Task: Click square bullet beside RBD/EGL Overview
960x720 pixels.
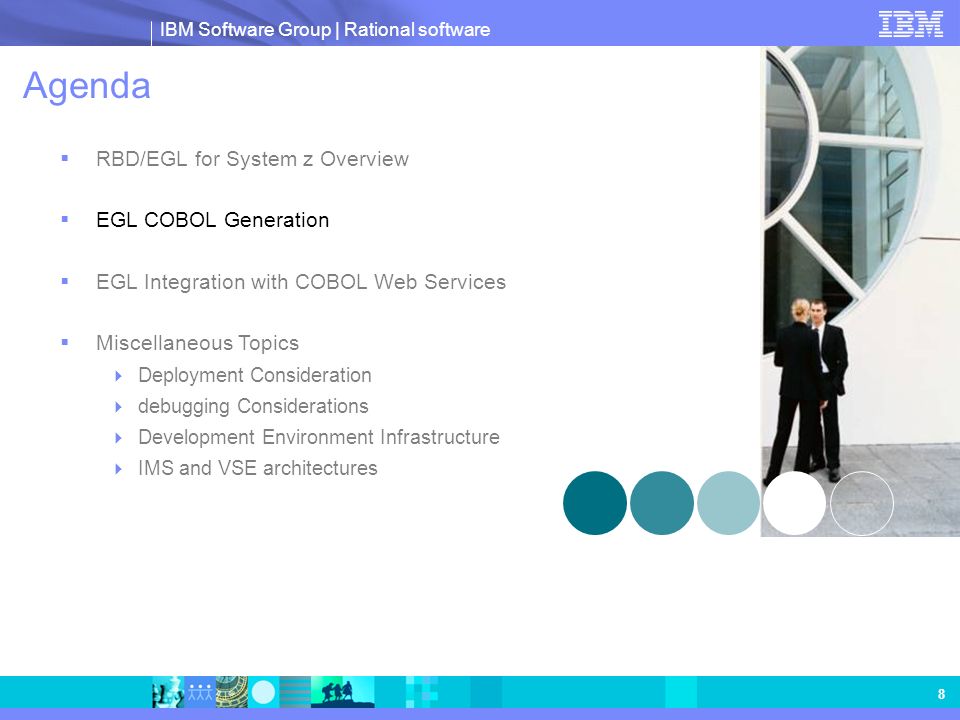Action: coord(65,159)
